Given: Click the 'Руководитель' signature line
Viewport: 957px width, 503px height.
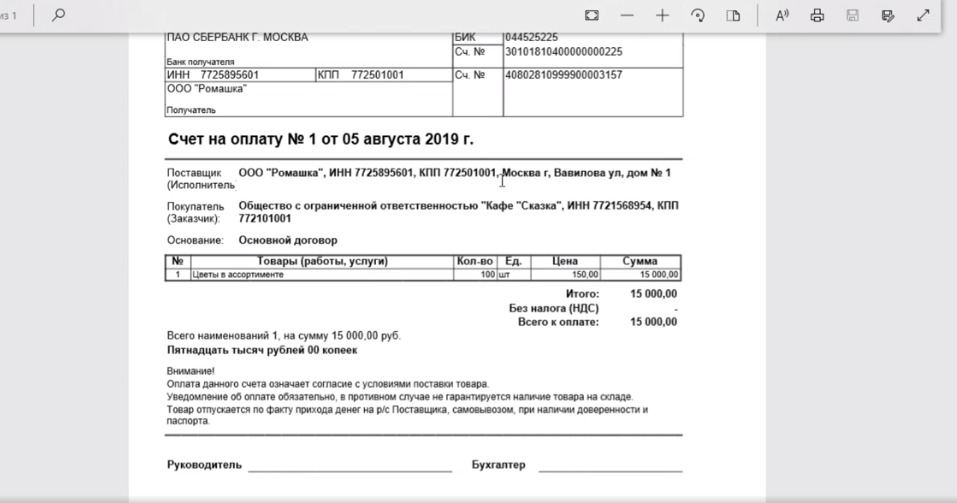Looking at the screenshot, I should pyautogui.click(x=349, y=466).
